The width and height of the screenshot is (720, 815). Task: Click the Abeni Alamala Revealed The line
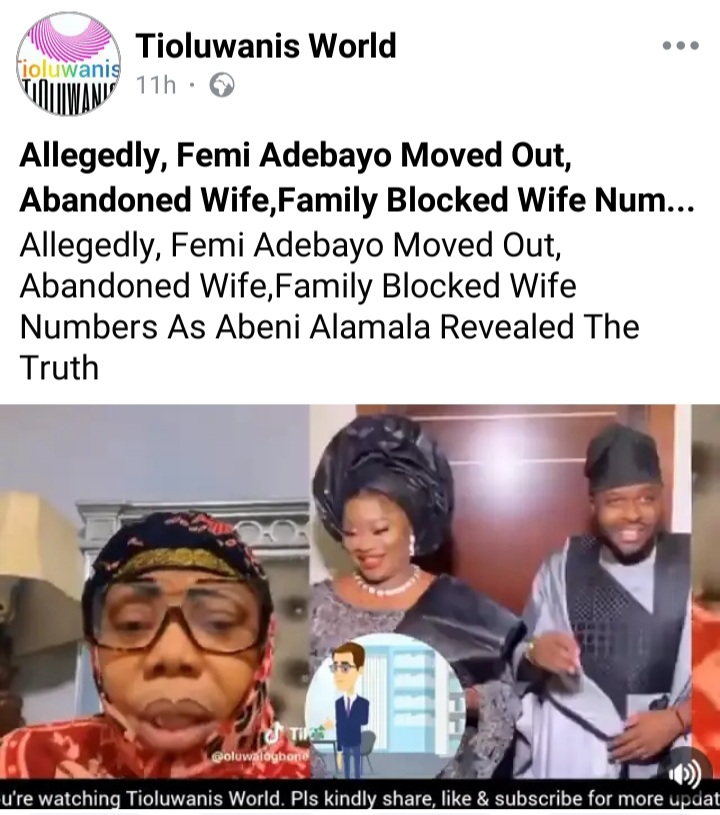[x=428, y=327]
